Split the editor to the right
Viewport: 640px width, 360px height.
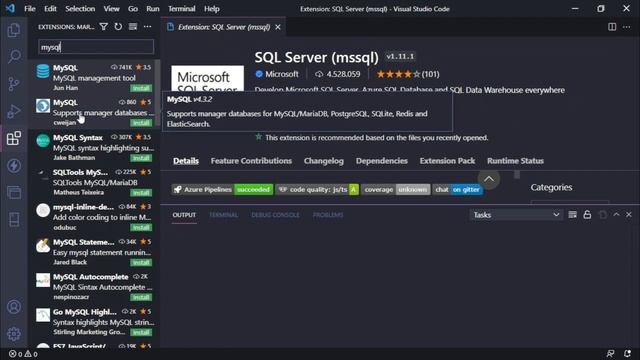click(x=612, y=27)
